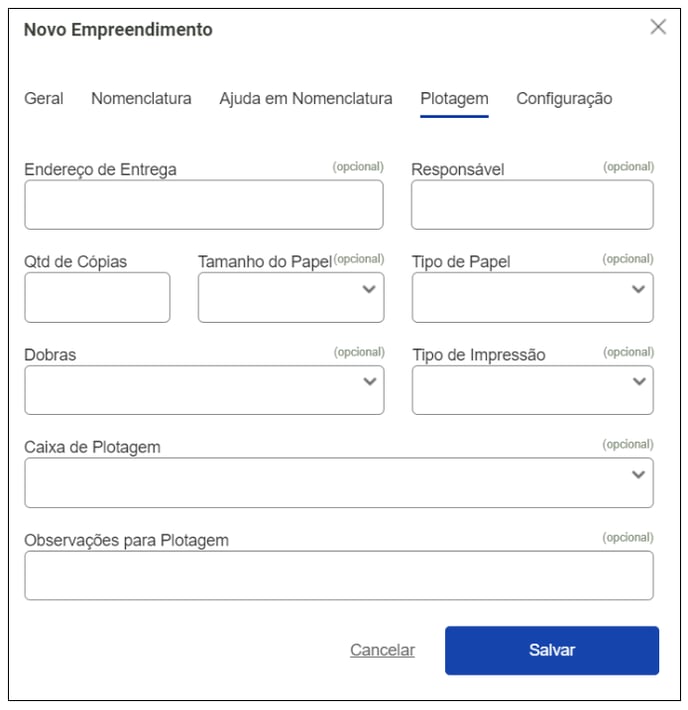The image size is (688, 710).
Task: Go to Ajuda em Nomenclatura tab
Action: (x=306, y=99)
